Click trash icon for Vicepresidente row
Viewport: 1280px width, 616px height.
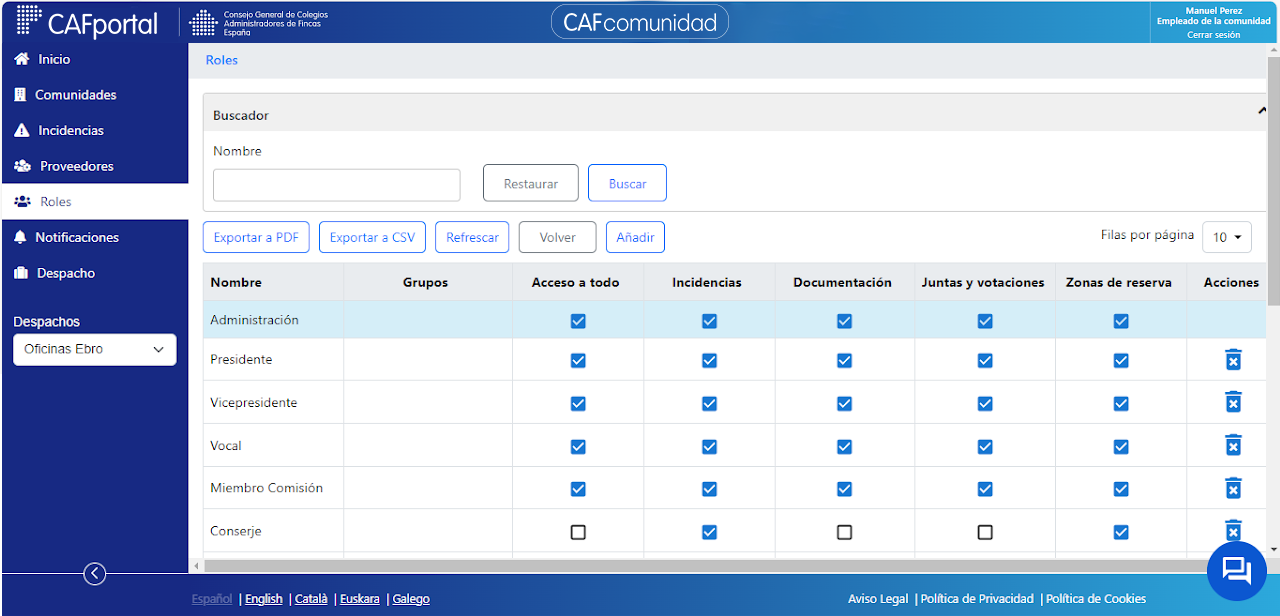(x=1233, y=402)
